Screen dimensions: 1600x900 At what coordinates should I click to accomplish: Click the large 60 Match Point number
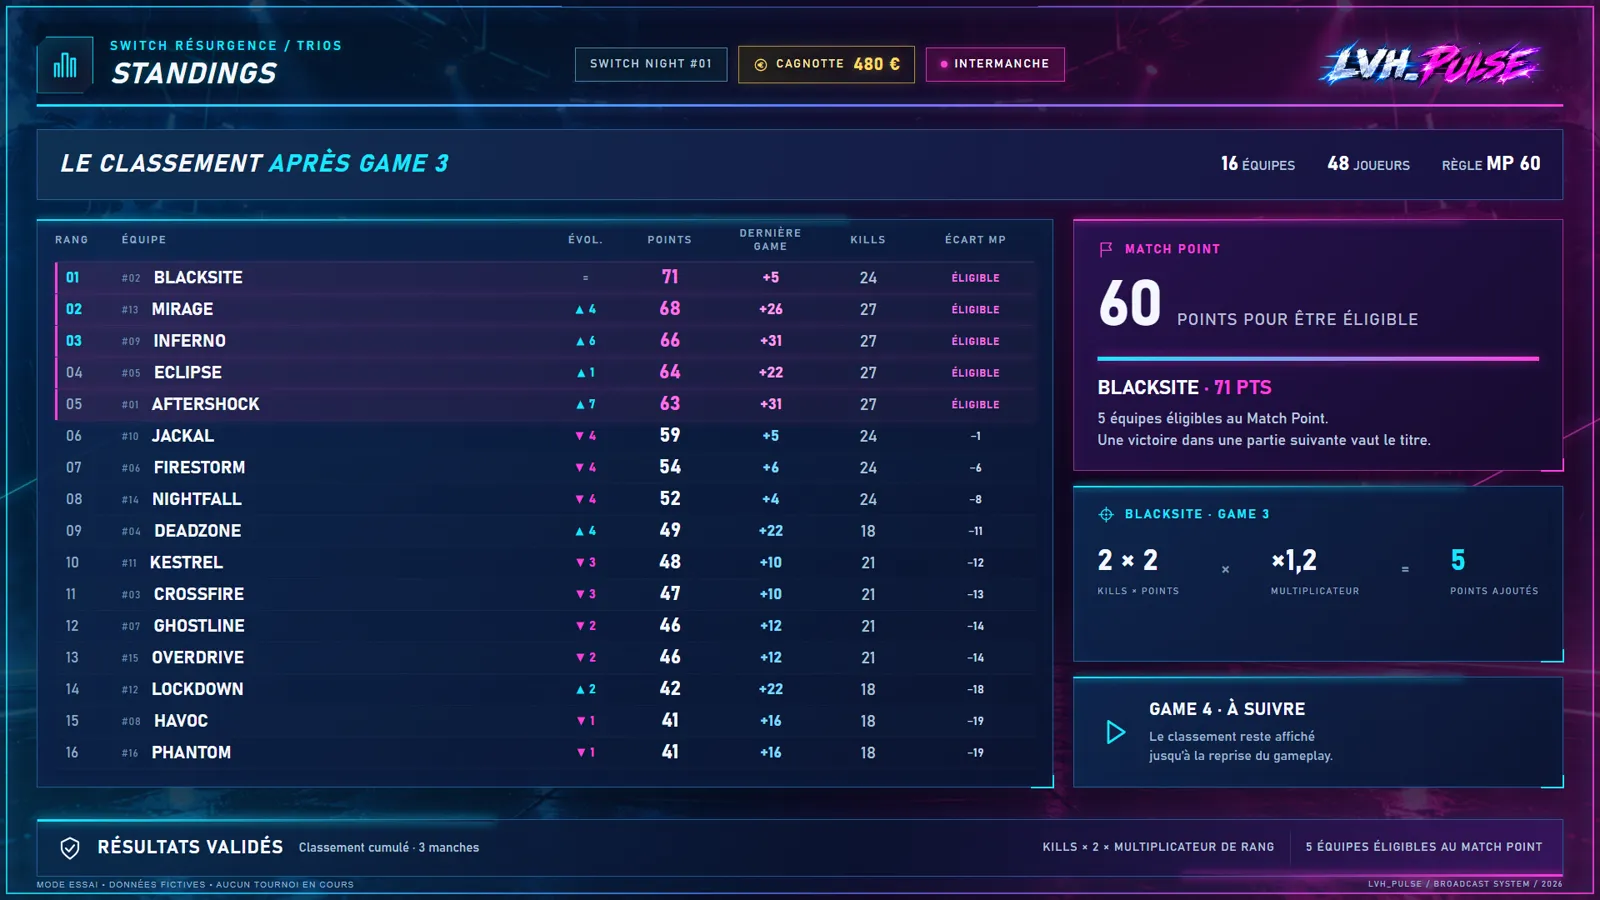[1130, 303]
